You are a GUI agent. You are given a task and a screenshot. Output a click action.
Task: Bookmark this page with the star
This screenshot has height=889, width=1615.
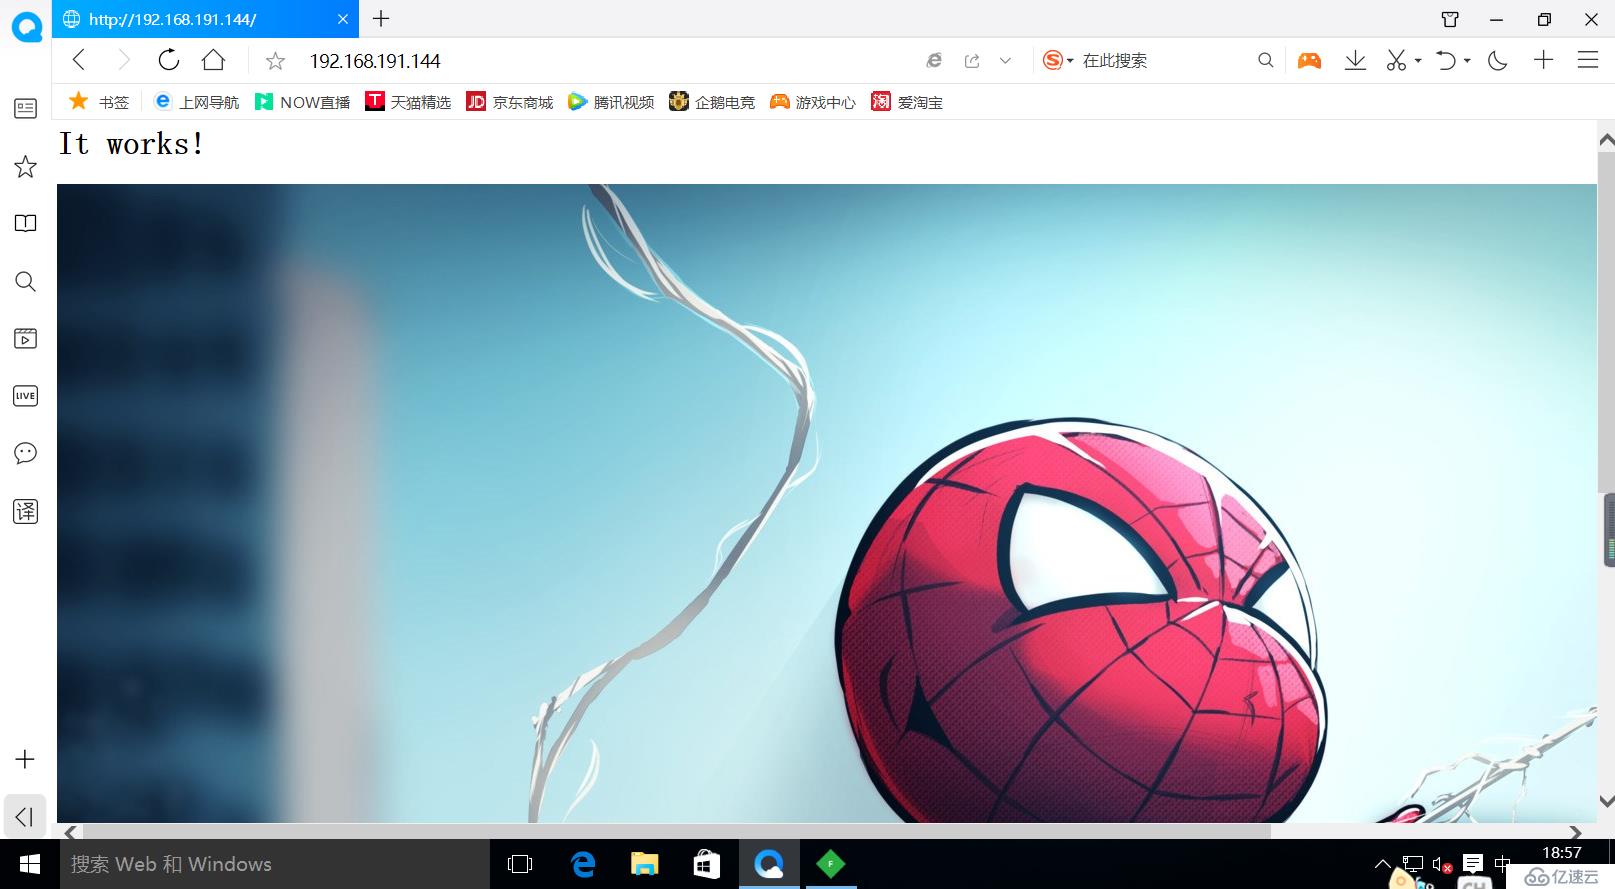[x=275, y=61]
